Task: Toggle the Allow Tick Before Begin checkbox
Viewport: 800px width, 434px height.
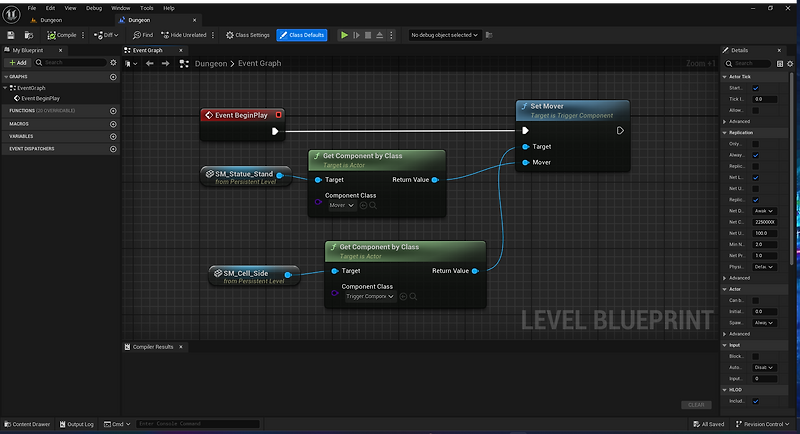Action: pyautogui.click(x=755, y=110)
